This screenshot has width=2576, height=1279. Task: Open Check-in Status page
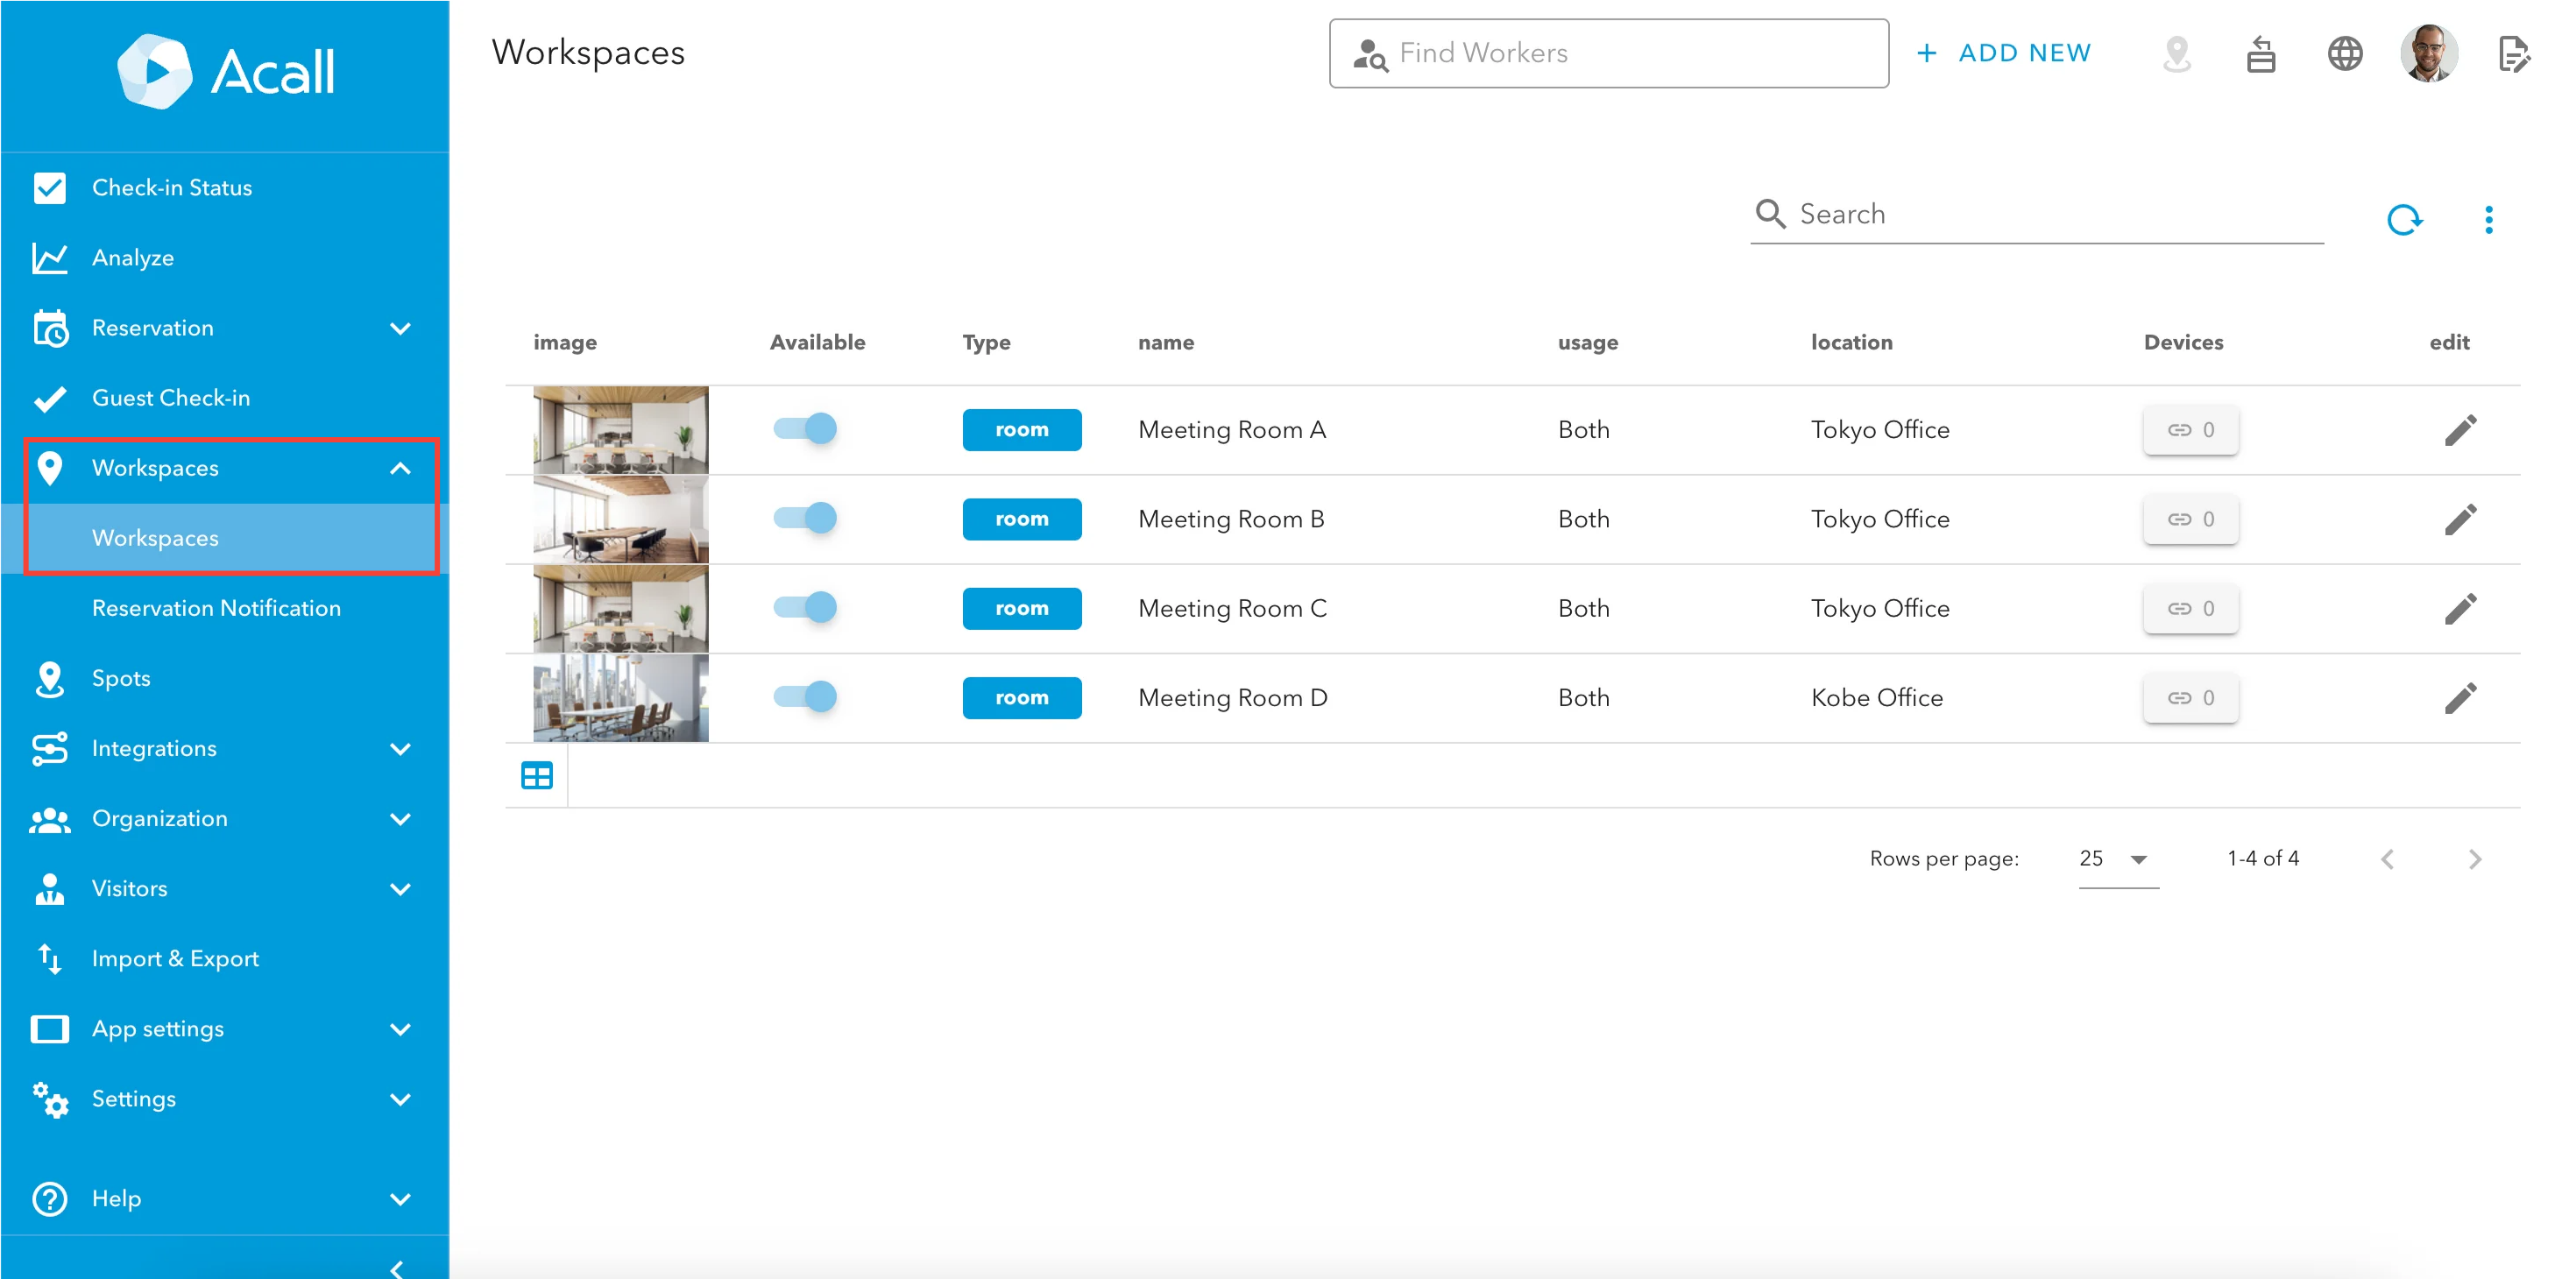[225, 188]
